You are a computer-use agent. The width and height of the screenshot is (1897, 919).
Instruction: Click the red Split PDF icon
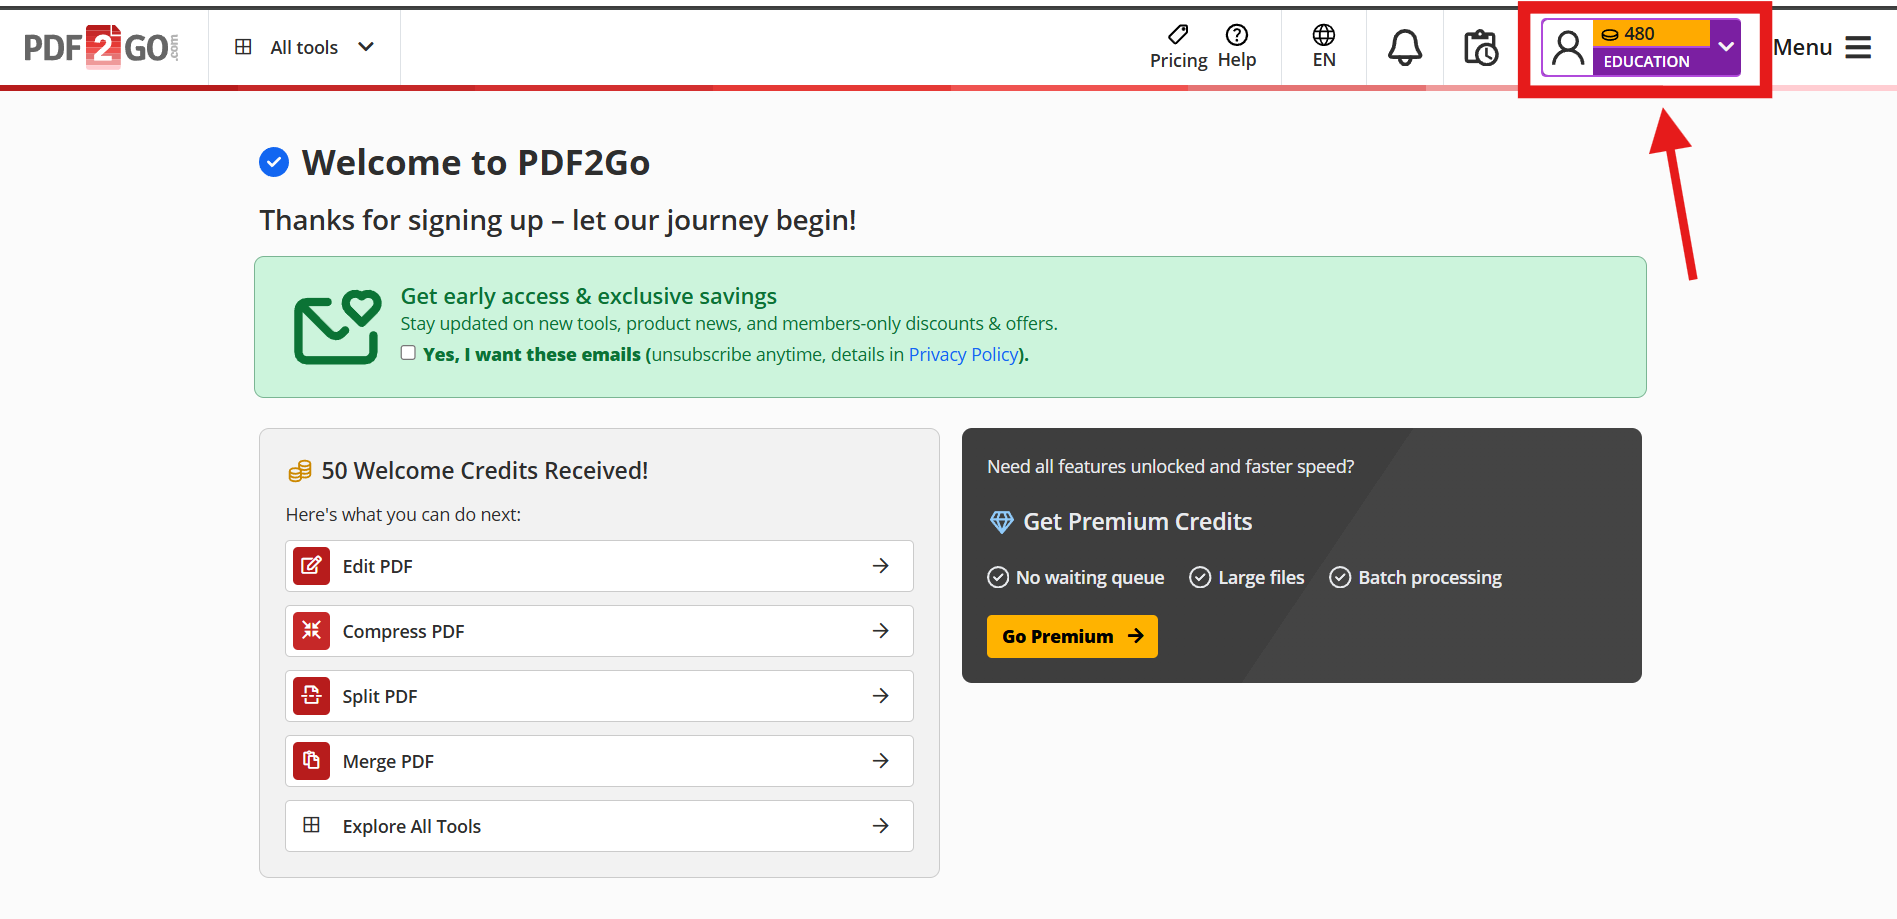[x=311, y=696]
